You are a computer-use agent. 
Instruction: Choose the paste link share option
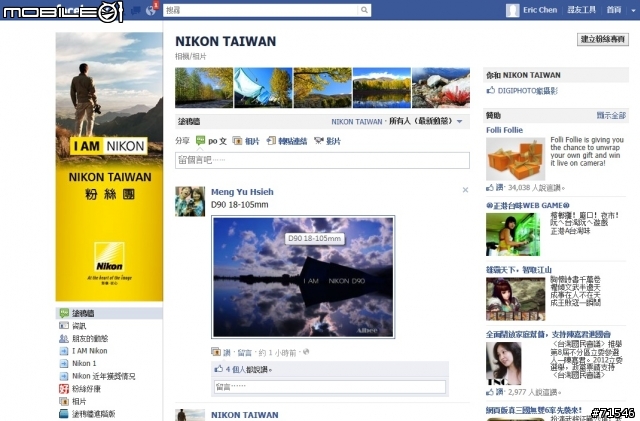tap(287, 141)
